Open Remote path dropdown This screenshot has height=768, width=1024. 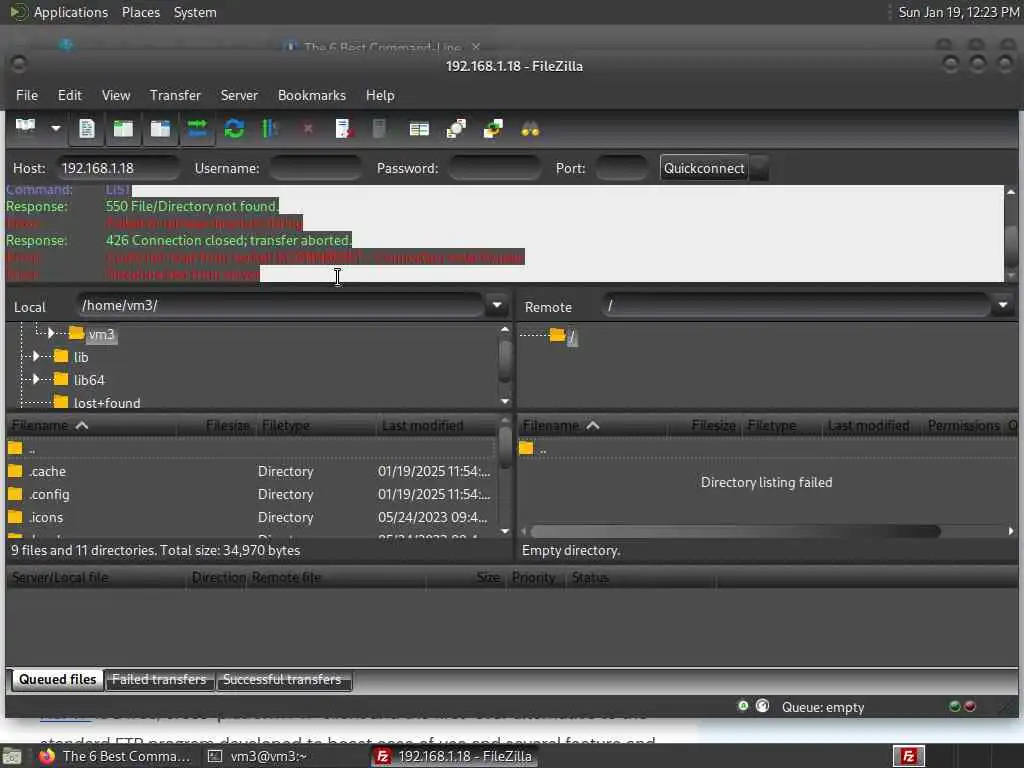1002,305
